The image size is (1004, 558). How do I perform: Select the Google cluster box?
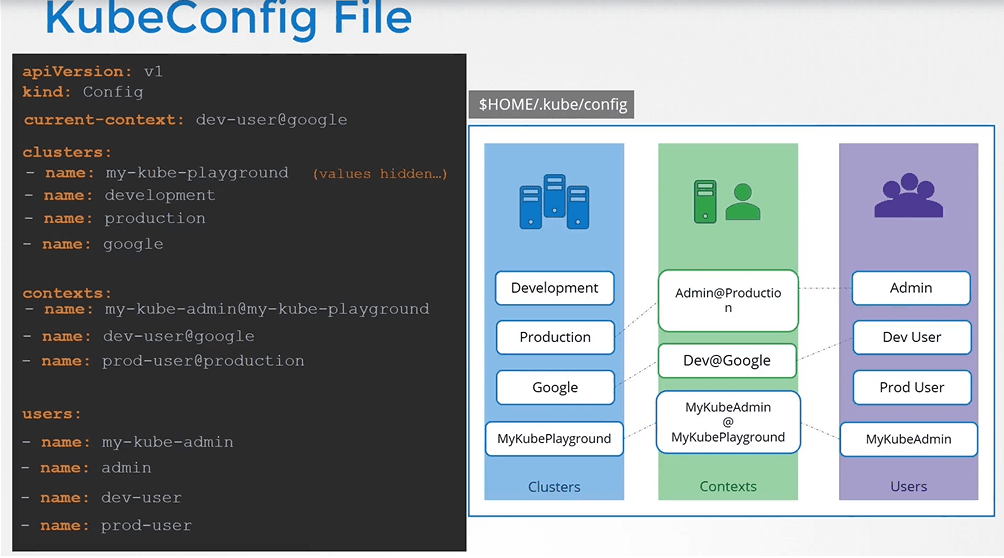(x=555, y=388)
